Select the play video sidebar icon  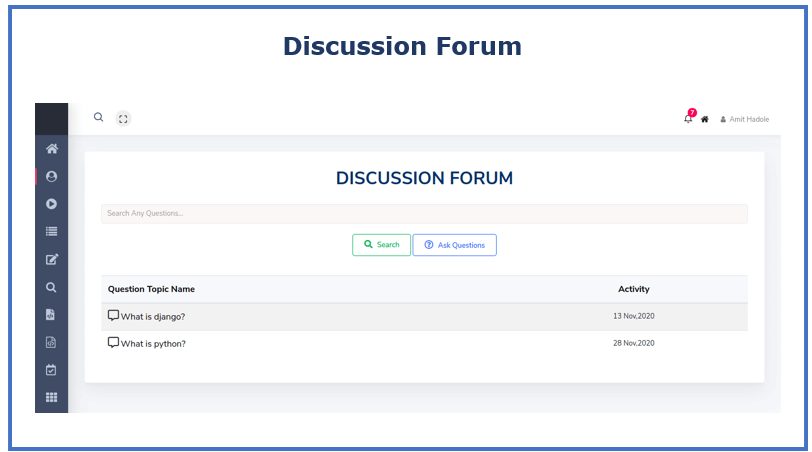click(51, 204)
